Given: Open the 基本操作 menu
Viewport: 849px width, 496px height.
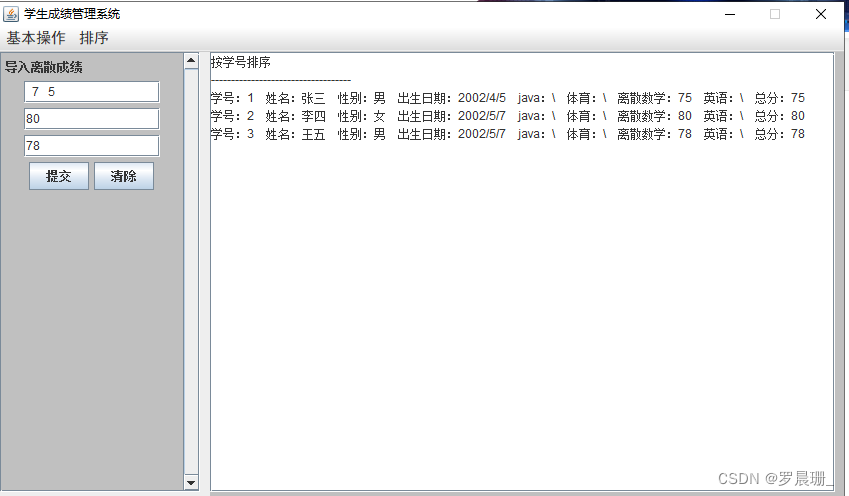Looking at the screenshot, I should pyautogui.click(x=36, y=38).
